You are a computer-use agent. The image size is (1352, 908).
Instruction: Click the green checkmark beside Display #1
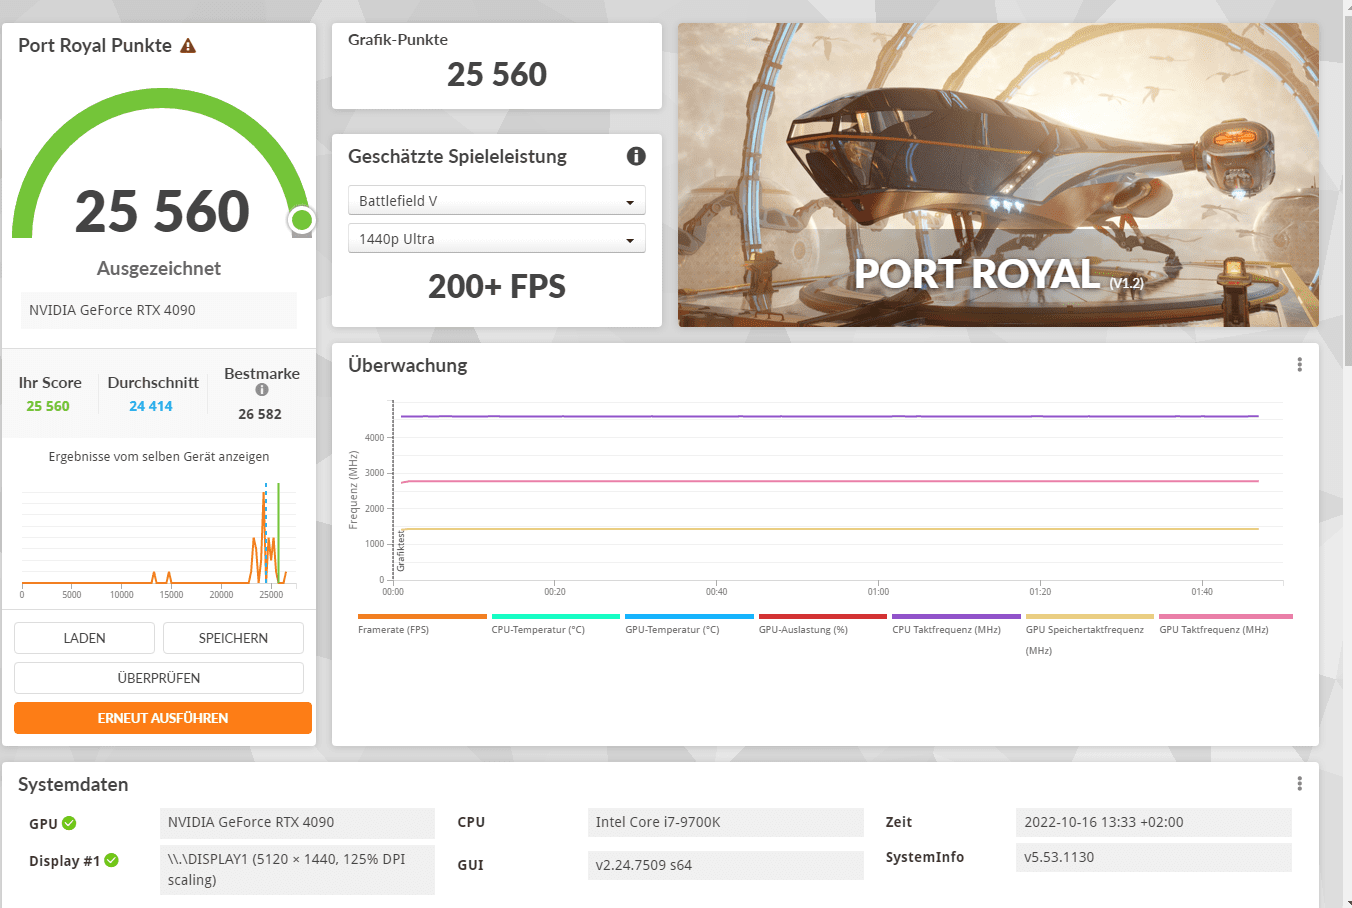[x=111, y=860]
